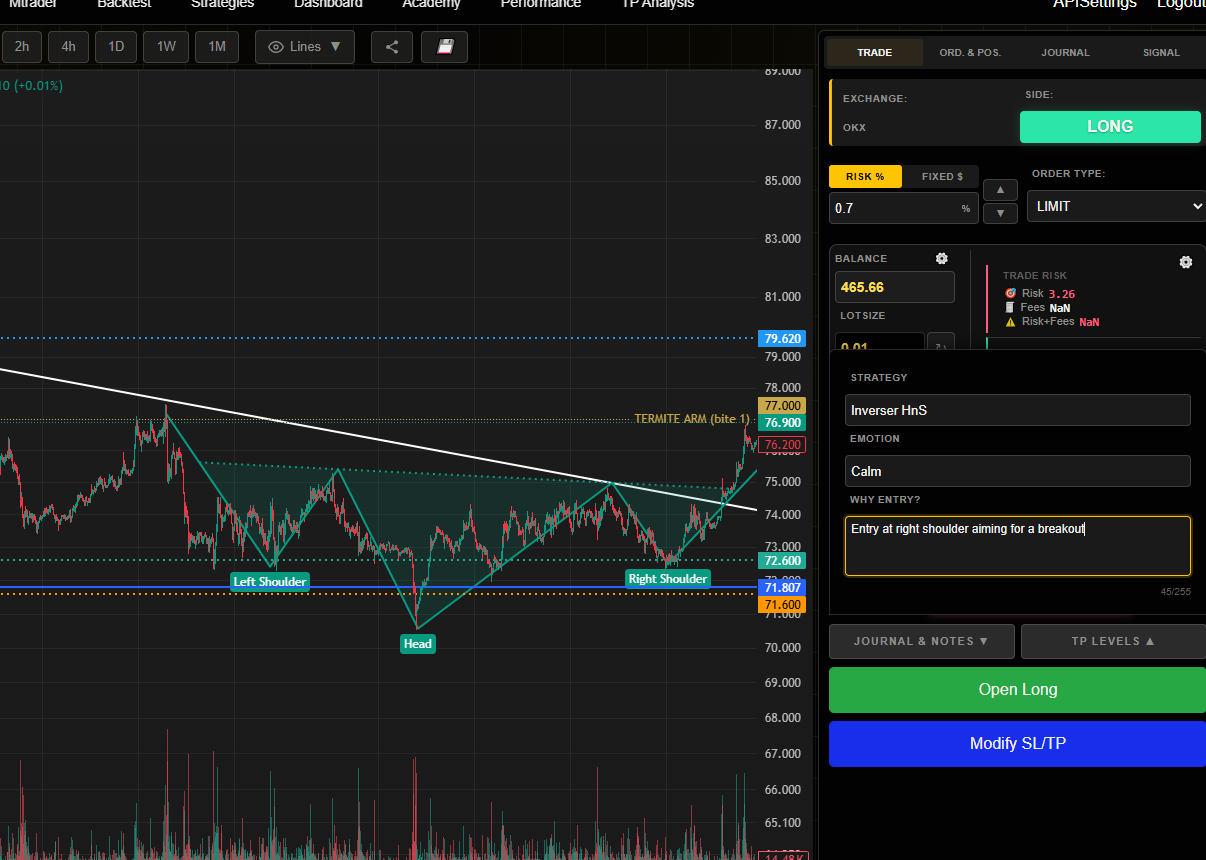The height and width of the screenshot is (860, 1206).
Task: Click the risk percent input showing 0.7
Action: (903, 208)
